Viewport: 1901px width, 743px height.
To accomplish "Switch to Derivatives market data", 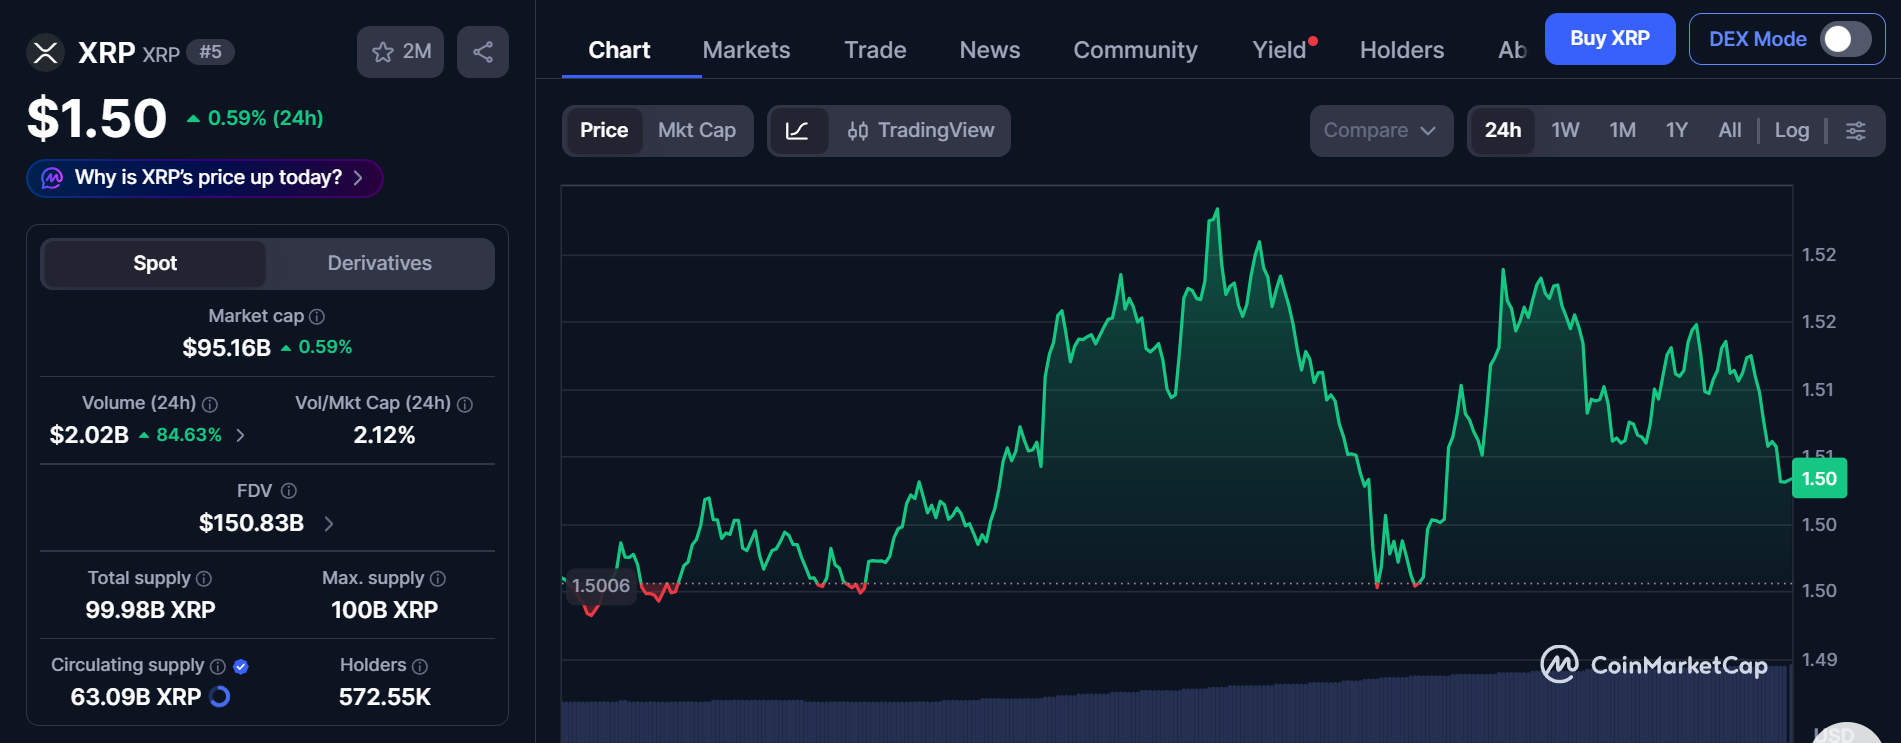I will pyautogui.click(x=380, y=264).
